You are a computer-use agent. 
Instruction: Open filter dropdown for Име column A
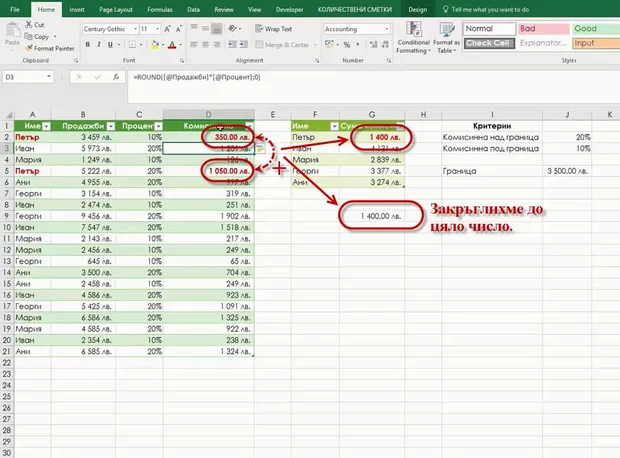(46, 126)
